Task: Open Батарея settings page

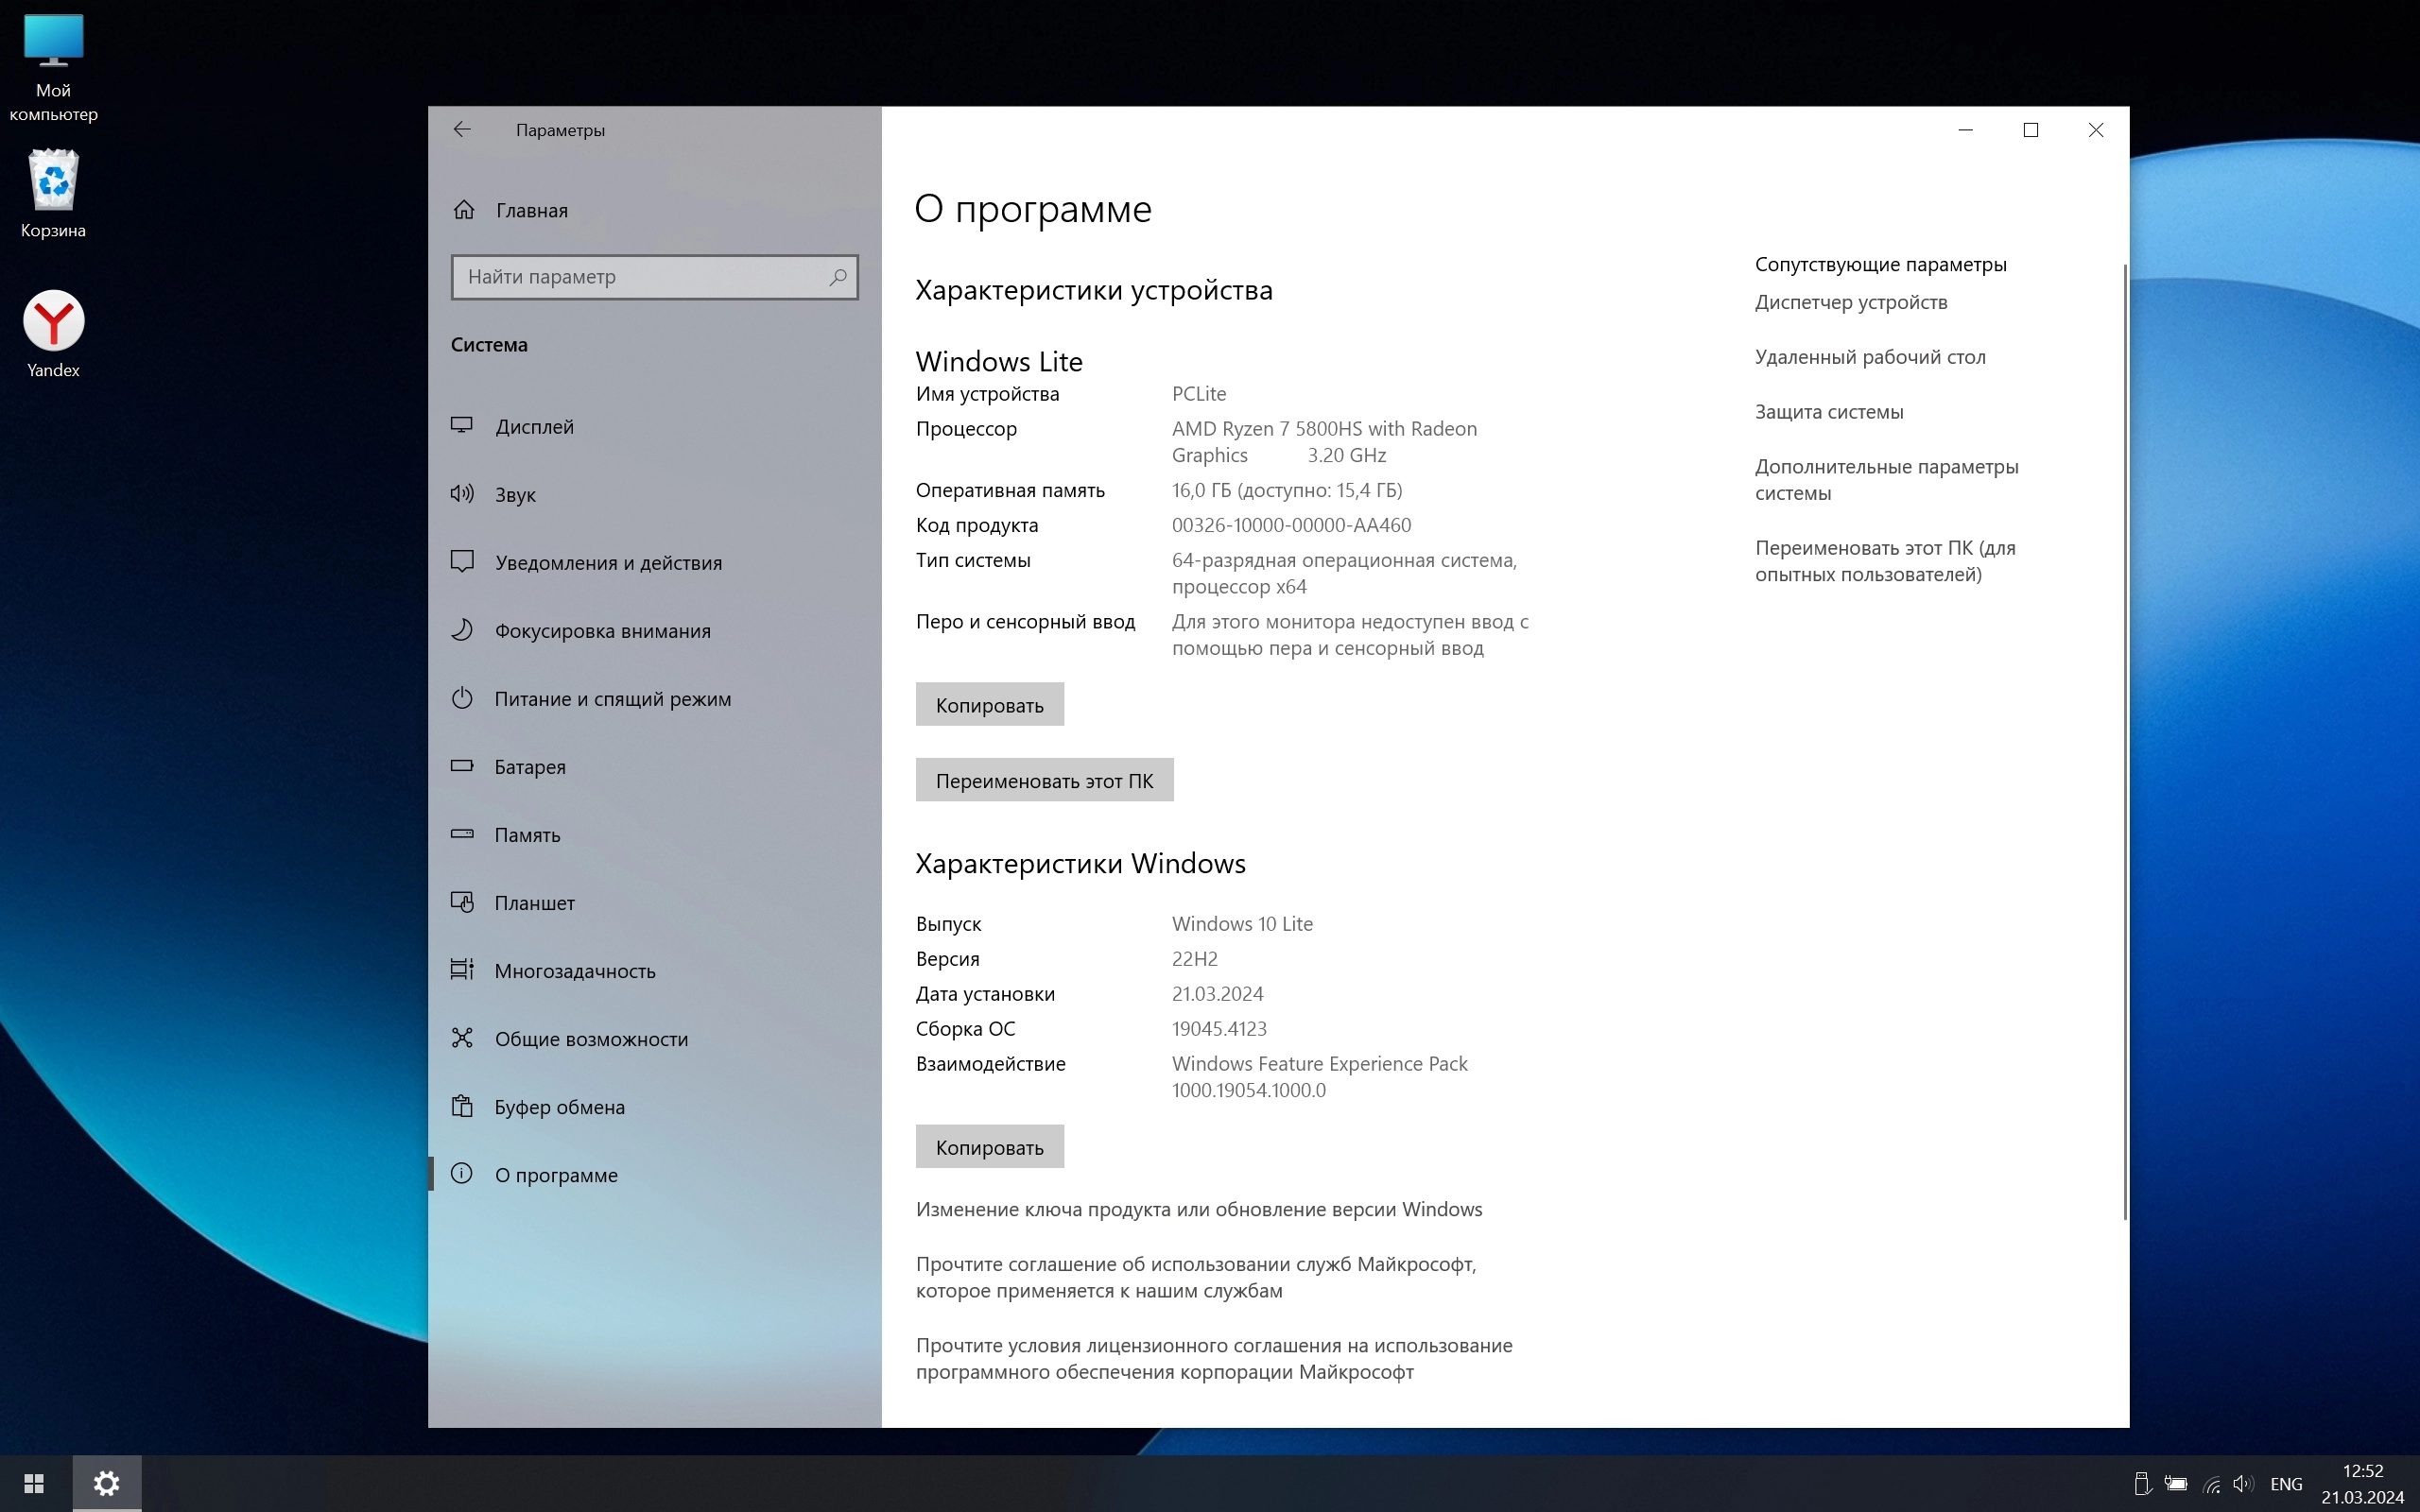Action: [529, 767]
